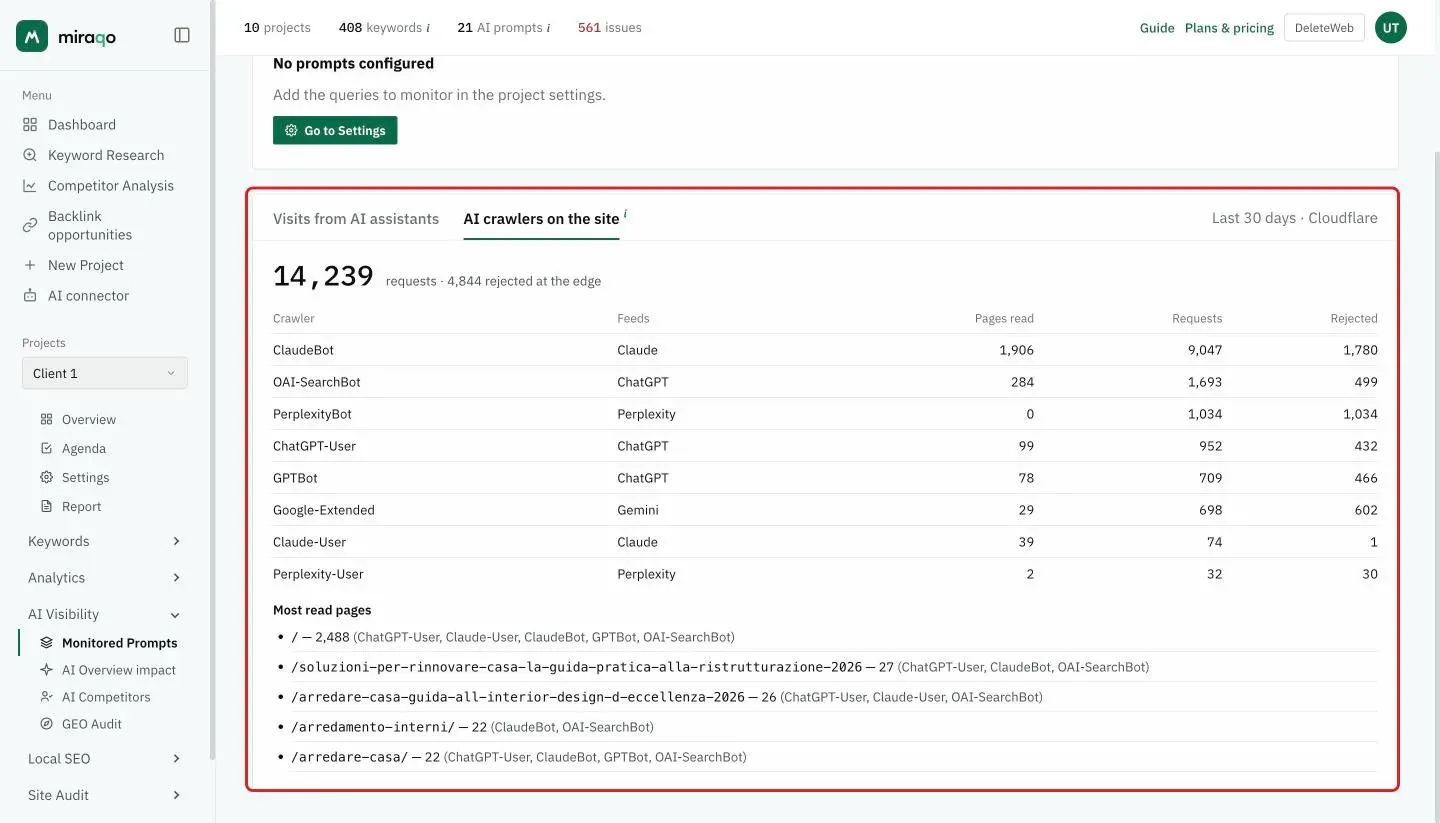Click the Gemini feeds cell
Viewport: 1440px width, 823px height.
638,510
